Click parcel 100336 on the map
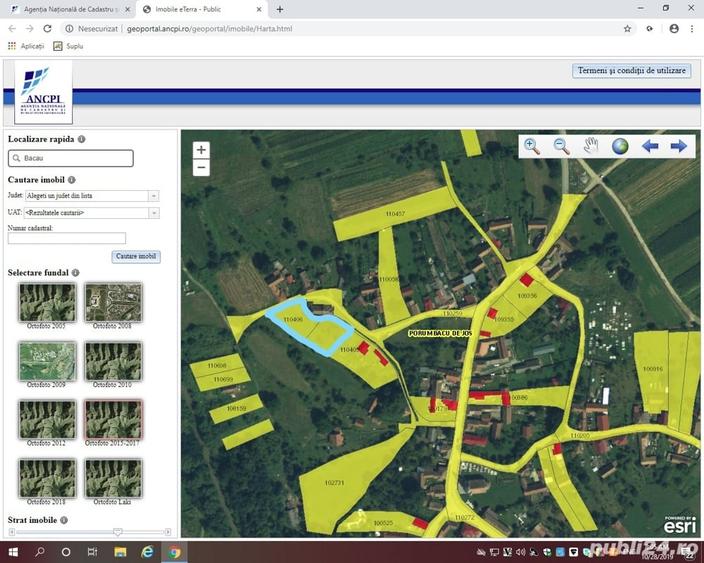The image size is (704, 563). (527, 296)
